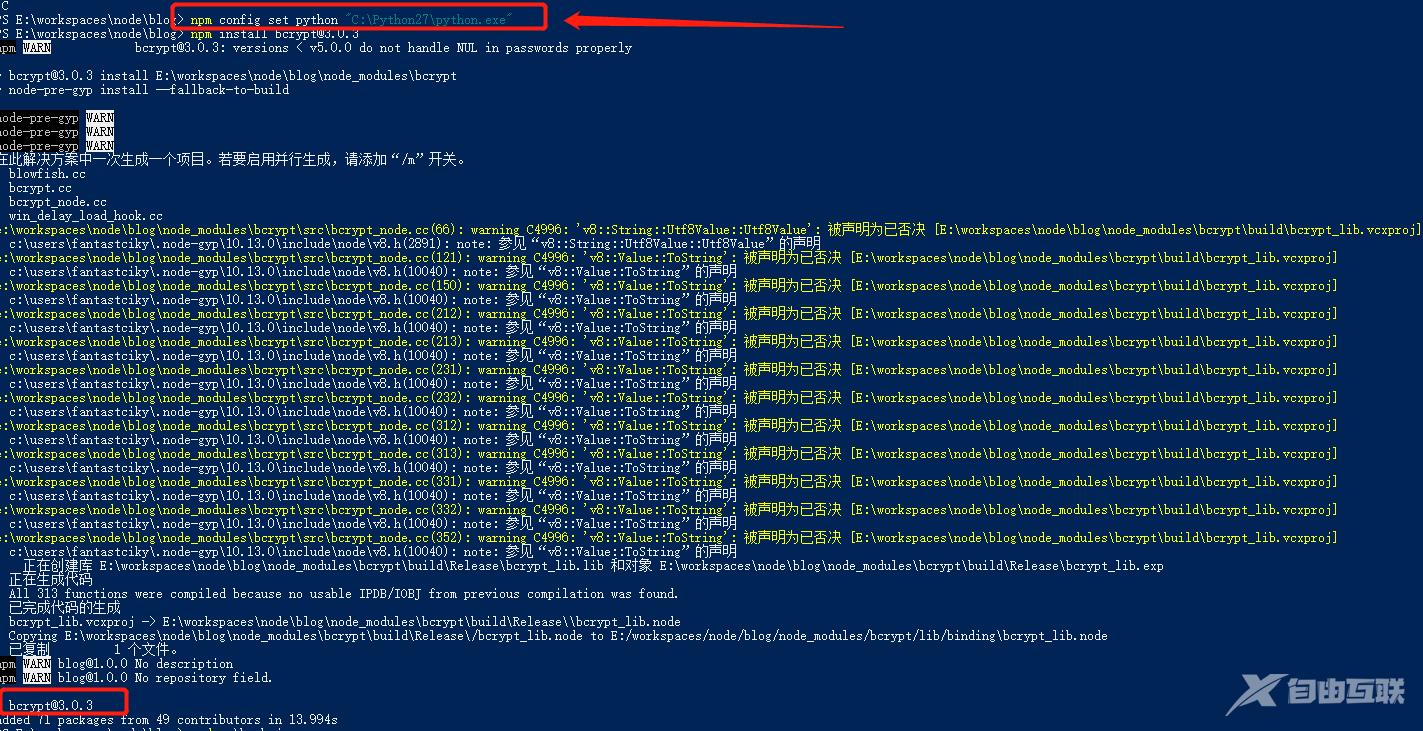The image size is (1423, 731).
Task: Click the file name blowfish.cc
Action: (47, 174)
